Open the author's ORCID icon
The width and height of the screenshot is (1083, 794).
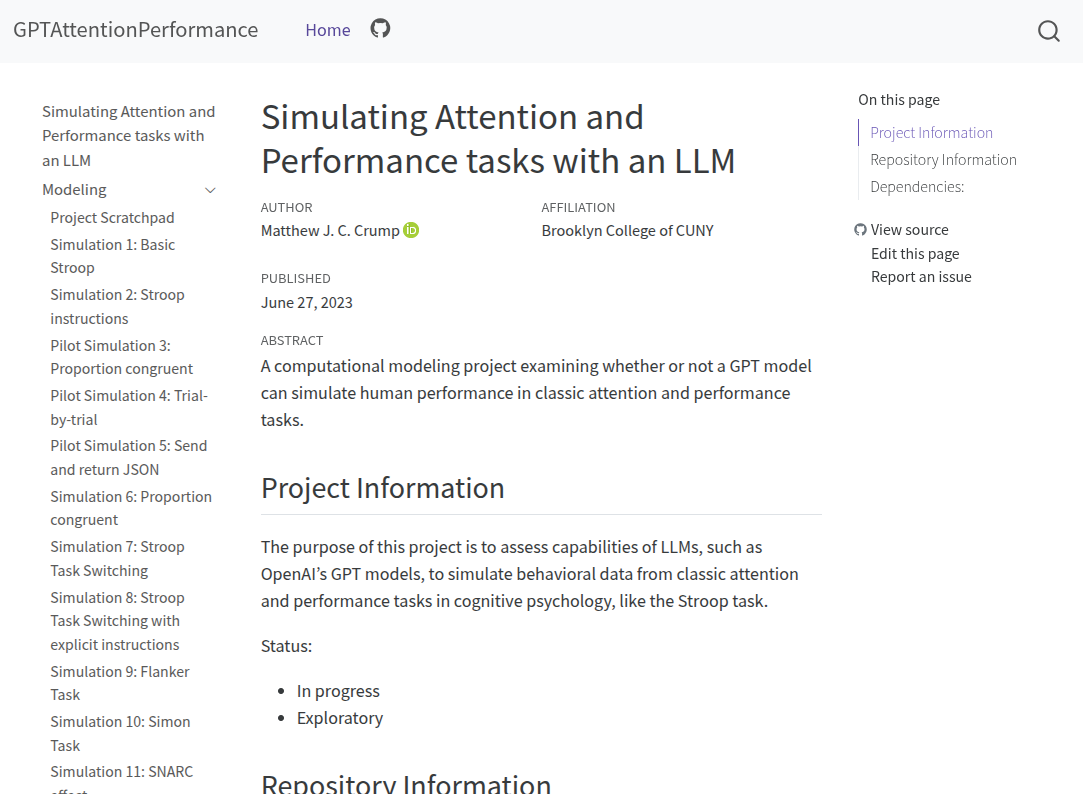(411, 230)
